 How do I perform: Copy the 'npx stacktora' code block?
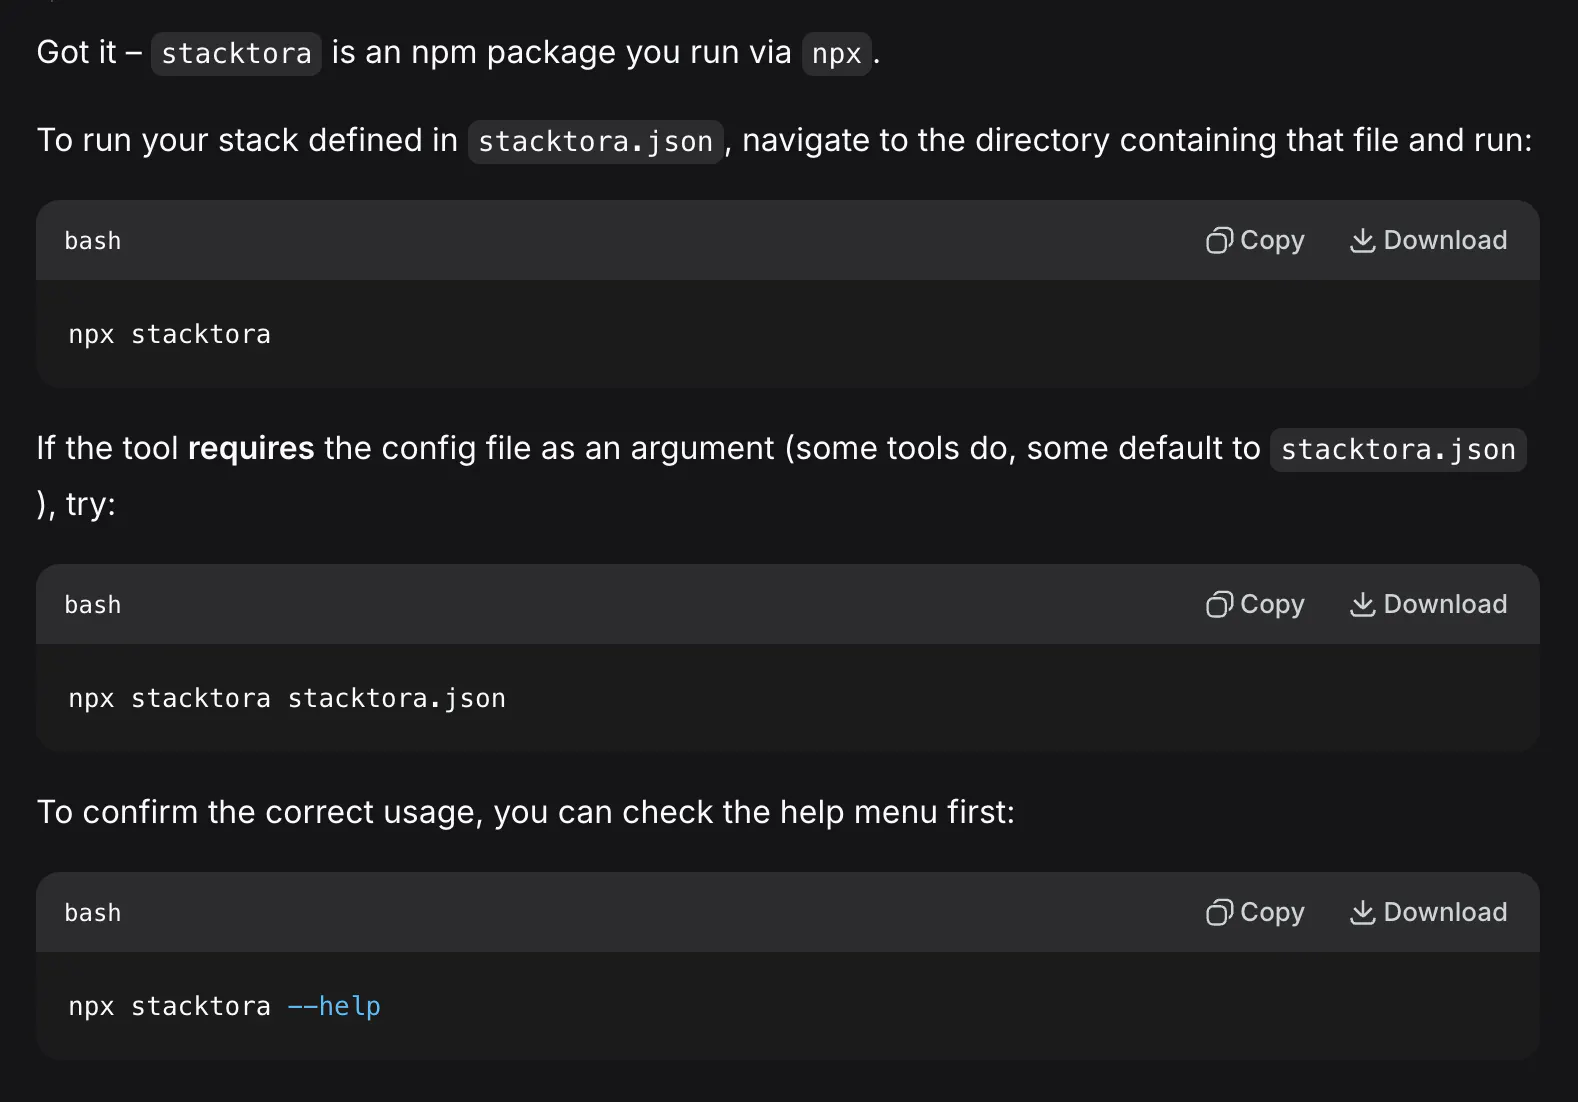coord(1255,241)
